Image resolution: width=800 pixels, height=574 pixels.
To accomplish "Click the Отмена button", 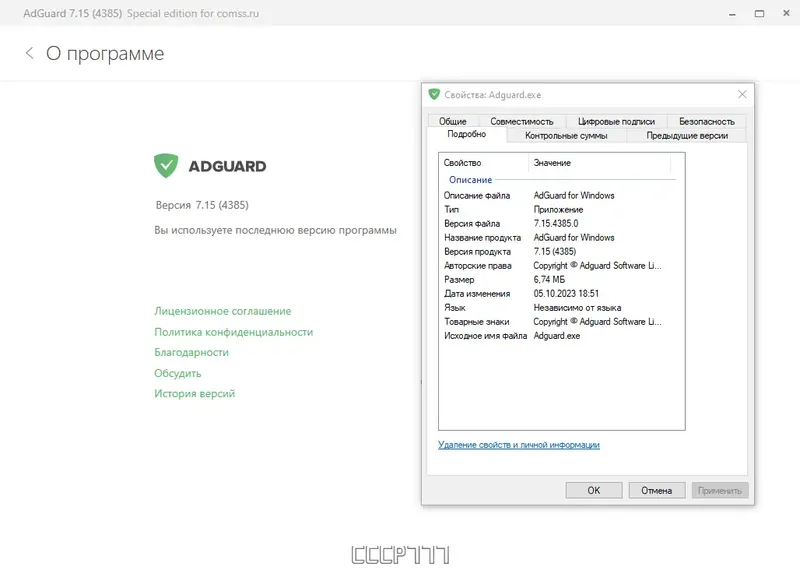I will click(656, 490).
